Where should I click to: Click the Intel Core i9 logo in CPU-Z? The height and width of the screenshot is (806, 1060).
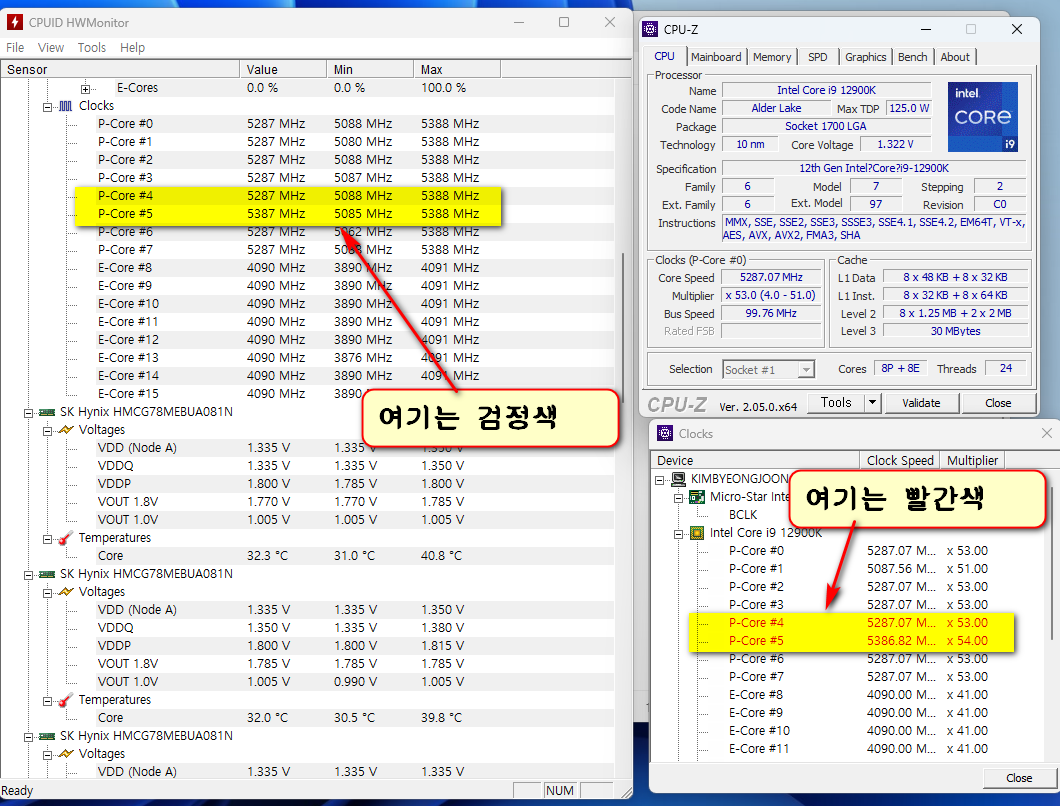pos(983,117)
